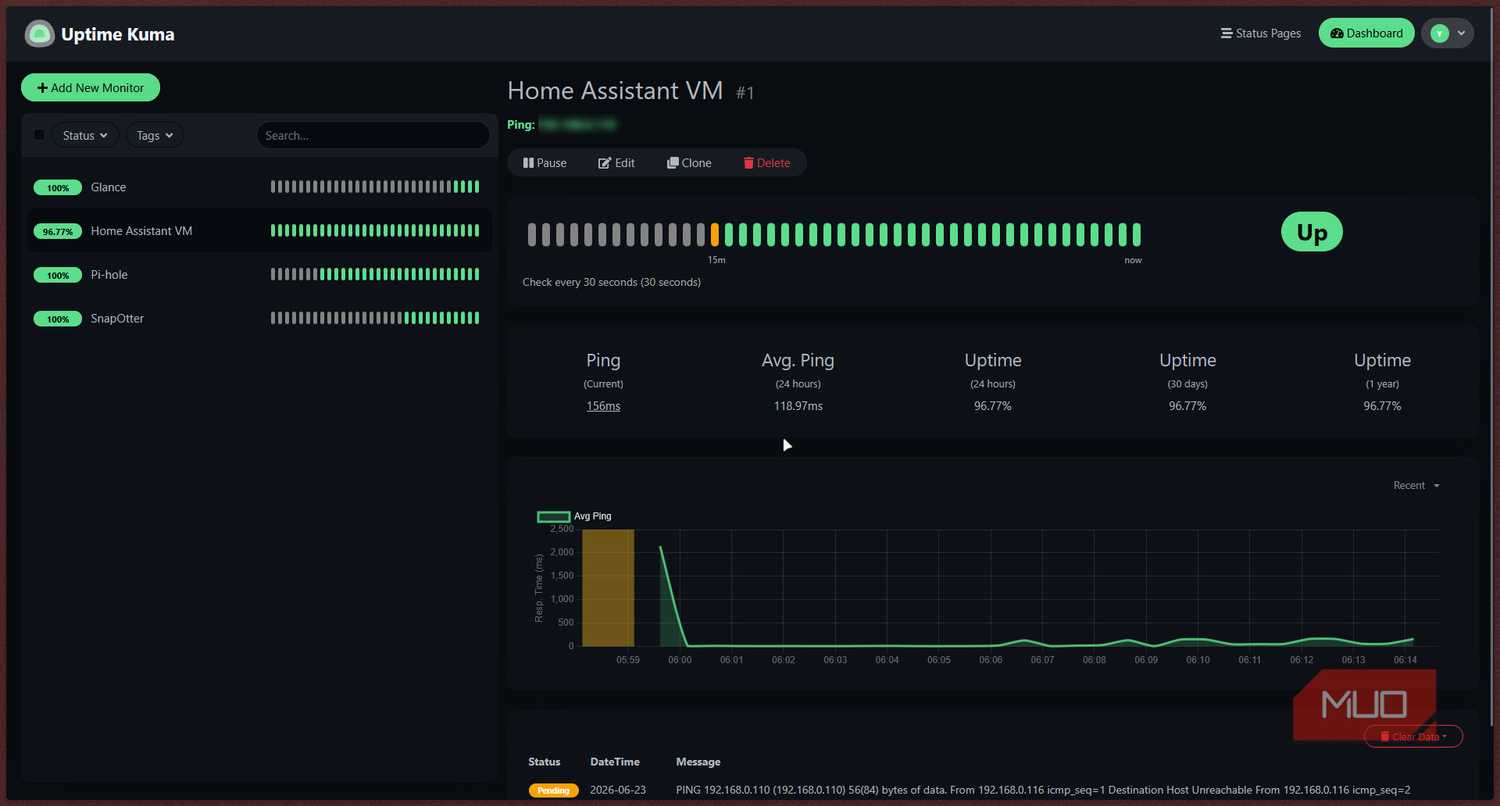Click the SnapOtter heartbeat bar in the list

tap(375, 319)
